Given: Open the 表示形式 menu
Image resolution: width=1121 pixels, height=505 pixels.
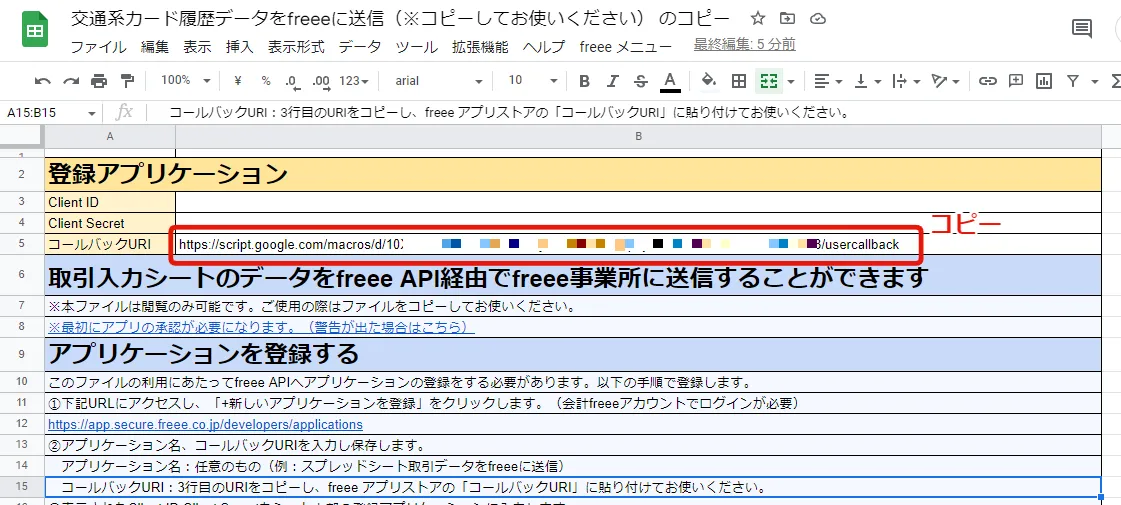Looking at the screenshot, I should point(296,47).
